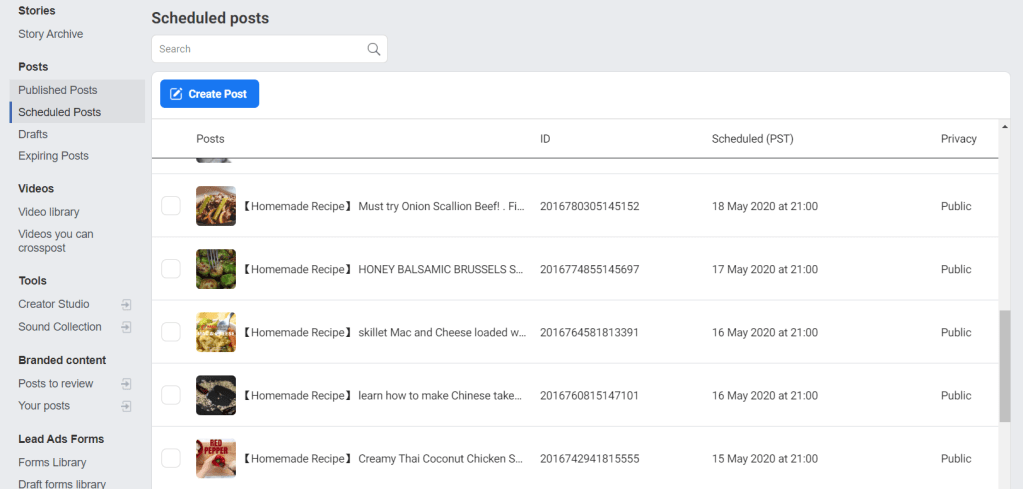Open the Thai Coconut Chicken post thumbnail

click(x=216, y=458)
